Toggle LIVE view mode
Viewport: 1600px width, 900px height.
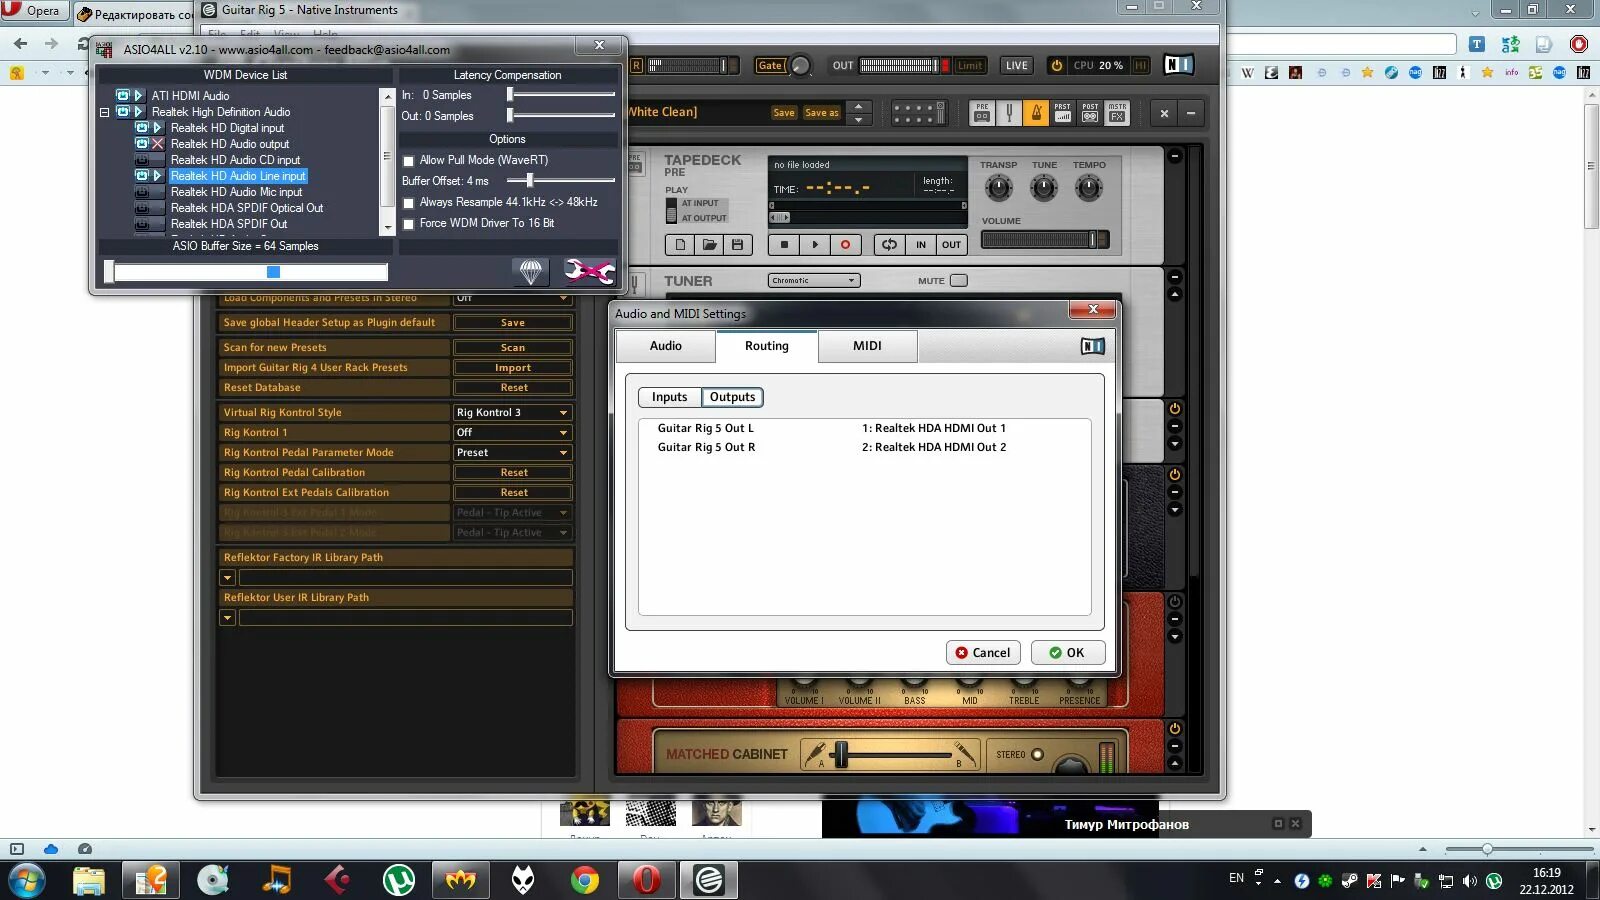1017,66
